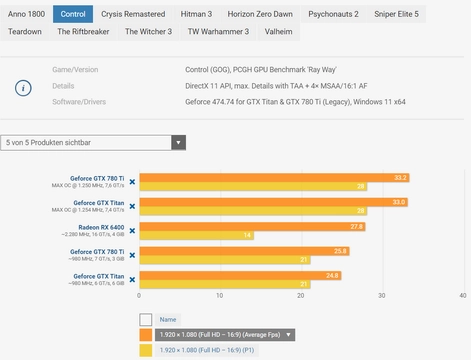Click the yellow 14 fps P1 bar
The image size is (471, 360).
197,235
